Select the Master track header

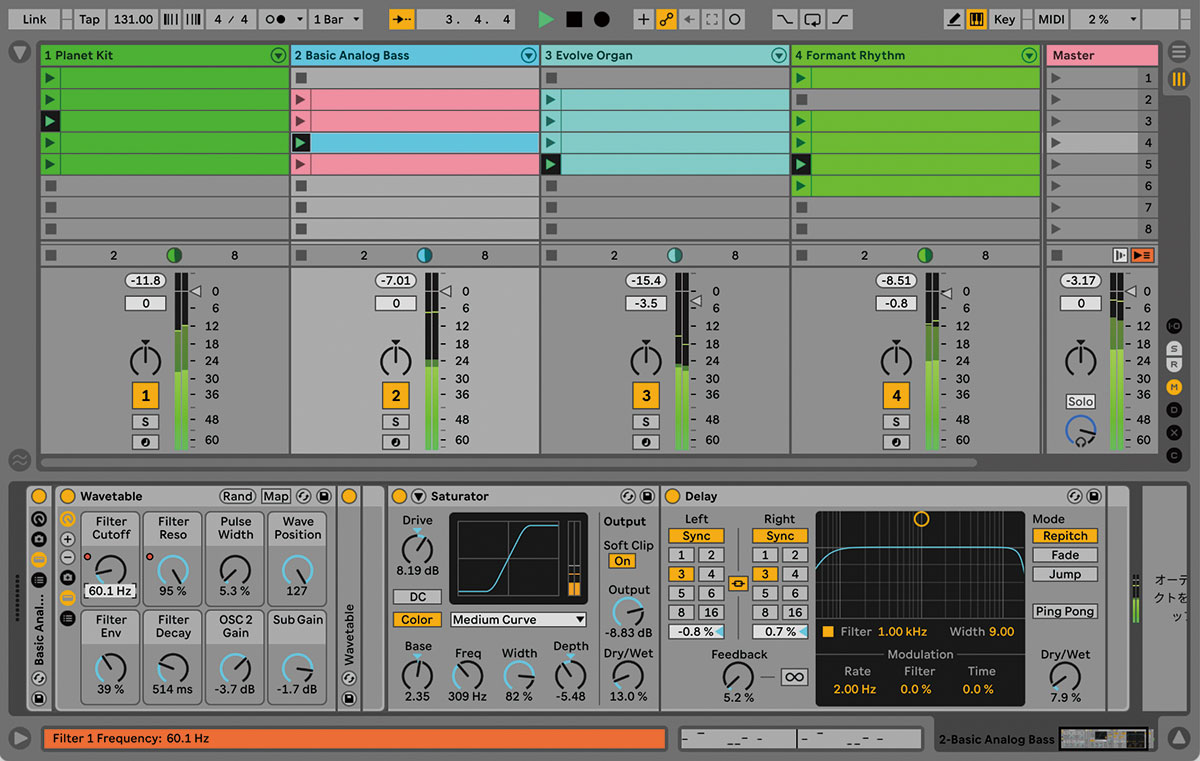click(x=1102, y=55)
